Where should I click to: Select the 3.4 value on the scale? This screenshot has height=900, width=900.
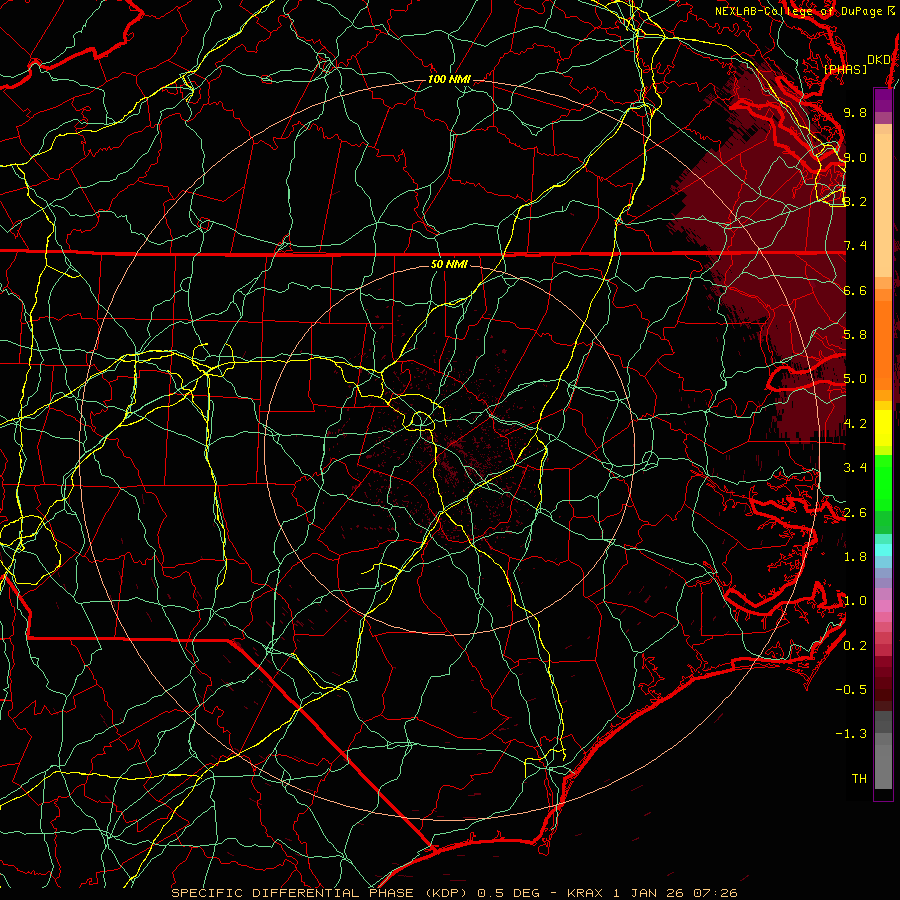pyautogui.click(x=855, y=468)
